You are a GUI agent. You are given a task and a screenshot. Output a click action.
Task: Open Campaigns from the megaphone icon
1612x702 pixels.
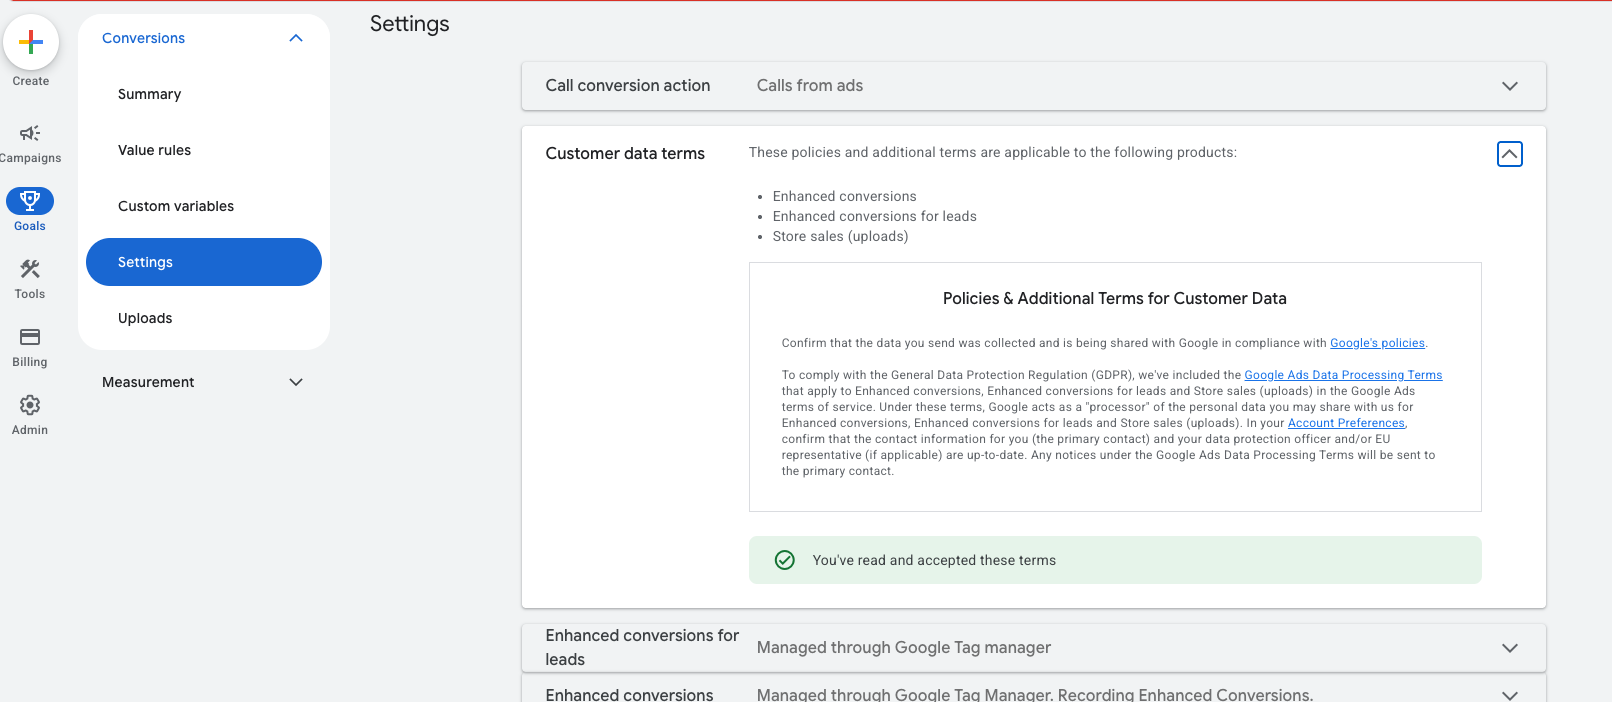tap(30, 134)
